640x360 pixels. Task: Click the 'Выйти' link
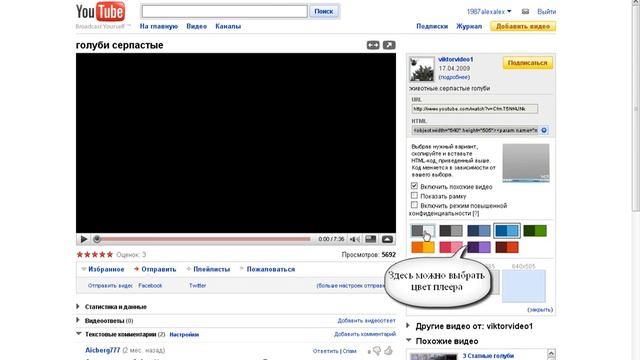pos(547,11)
